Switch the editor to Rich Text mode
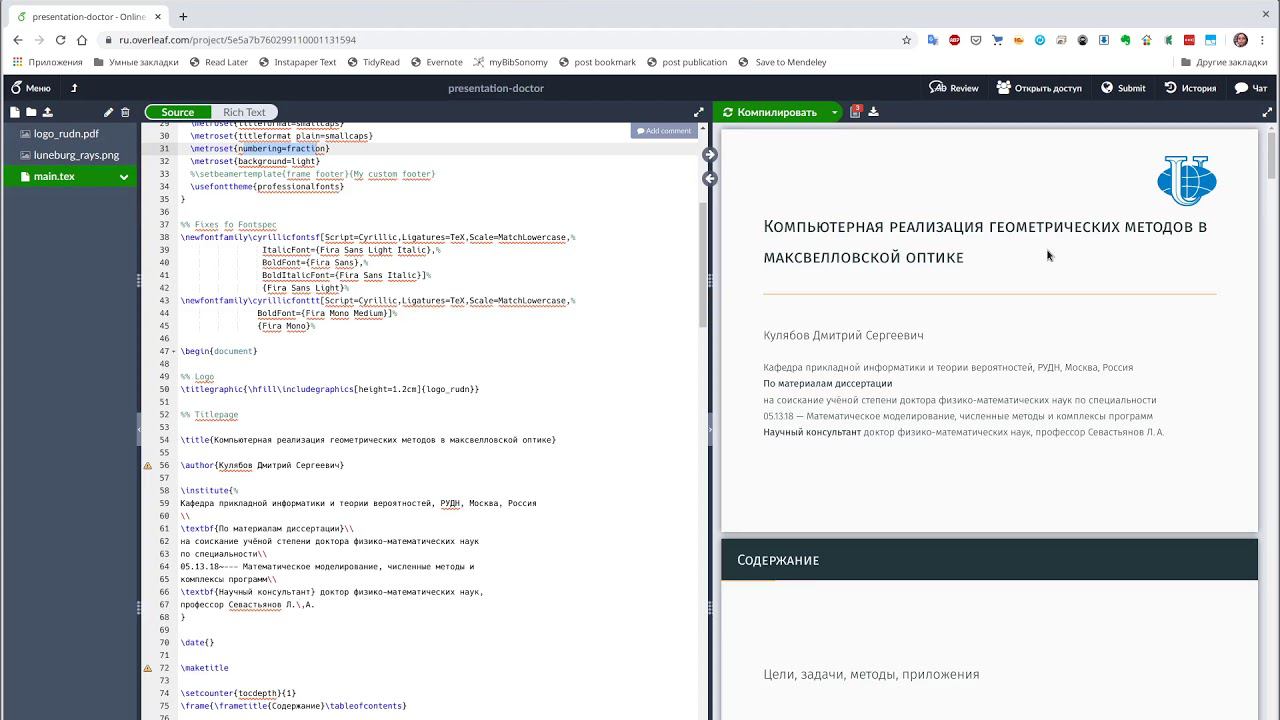 [x=244, y=112]
